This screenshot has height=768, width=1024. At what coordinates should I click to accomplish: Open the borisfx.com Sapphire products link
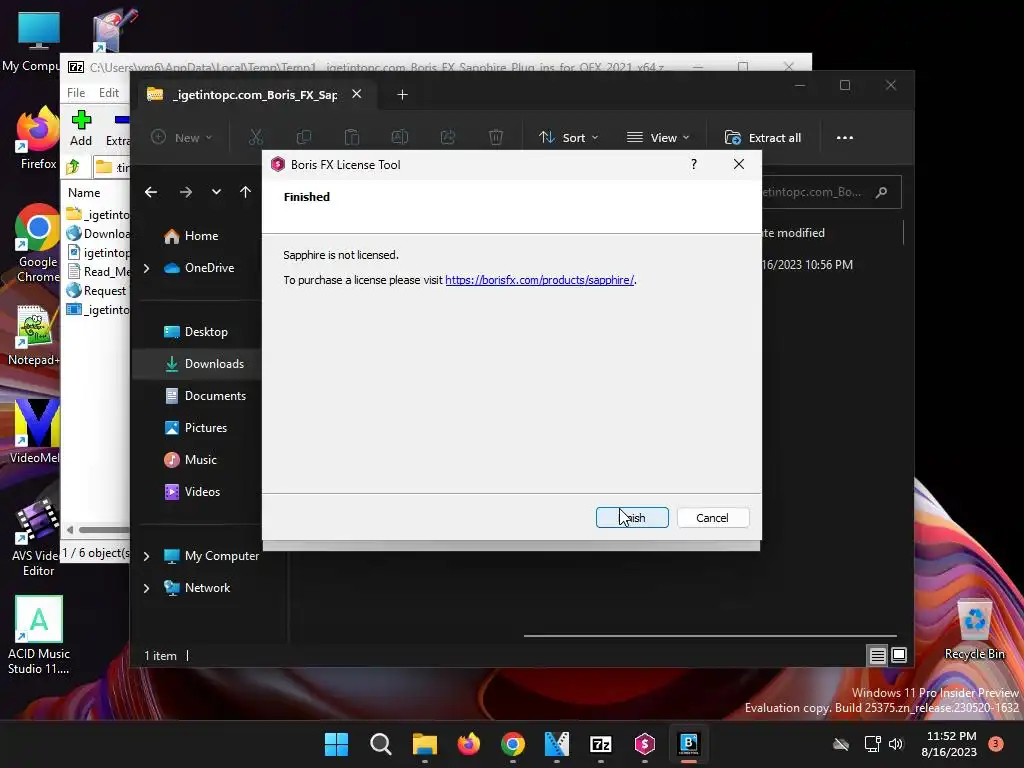[x=539, y=280]
